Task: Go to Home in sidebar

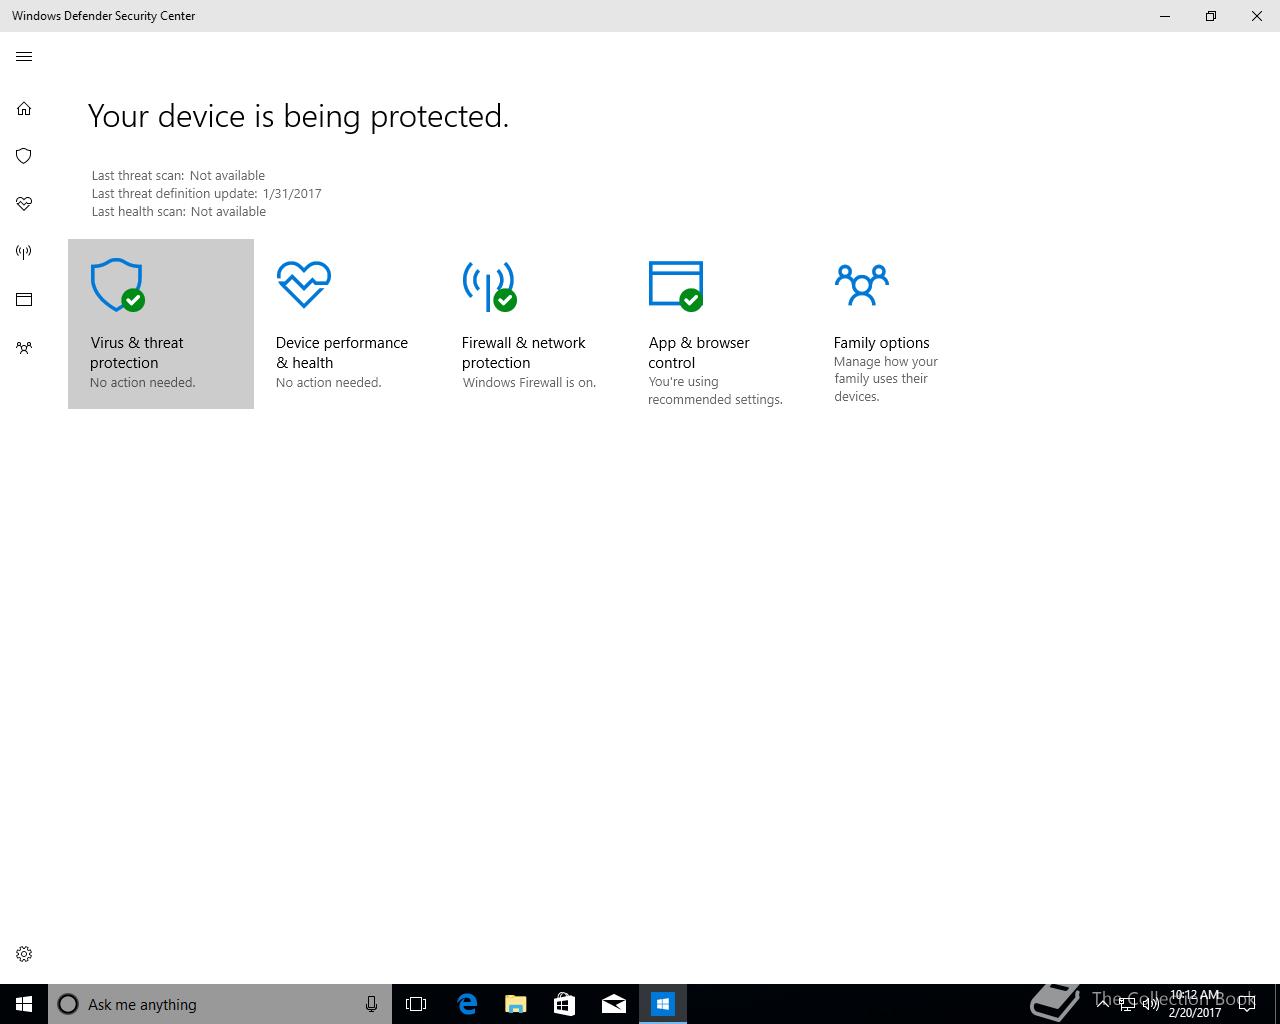Action: [24, 108]
